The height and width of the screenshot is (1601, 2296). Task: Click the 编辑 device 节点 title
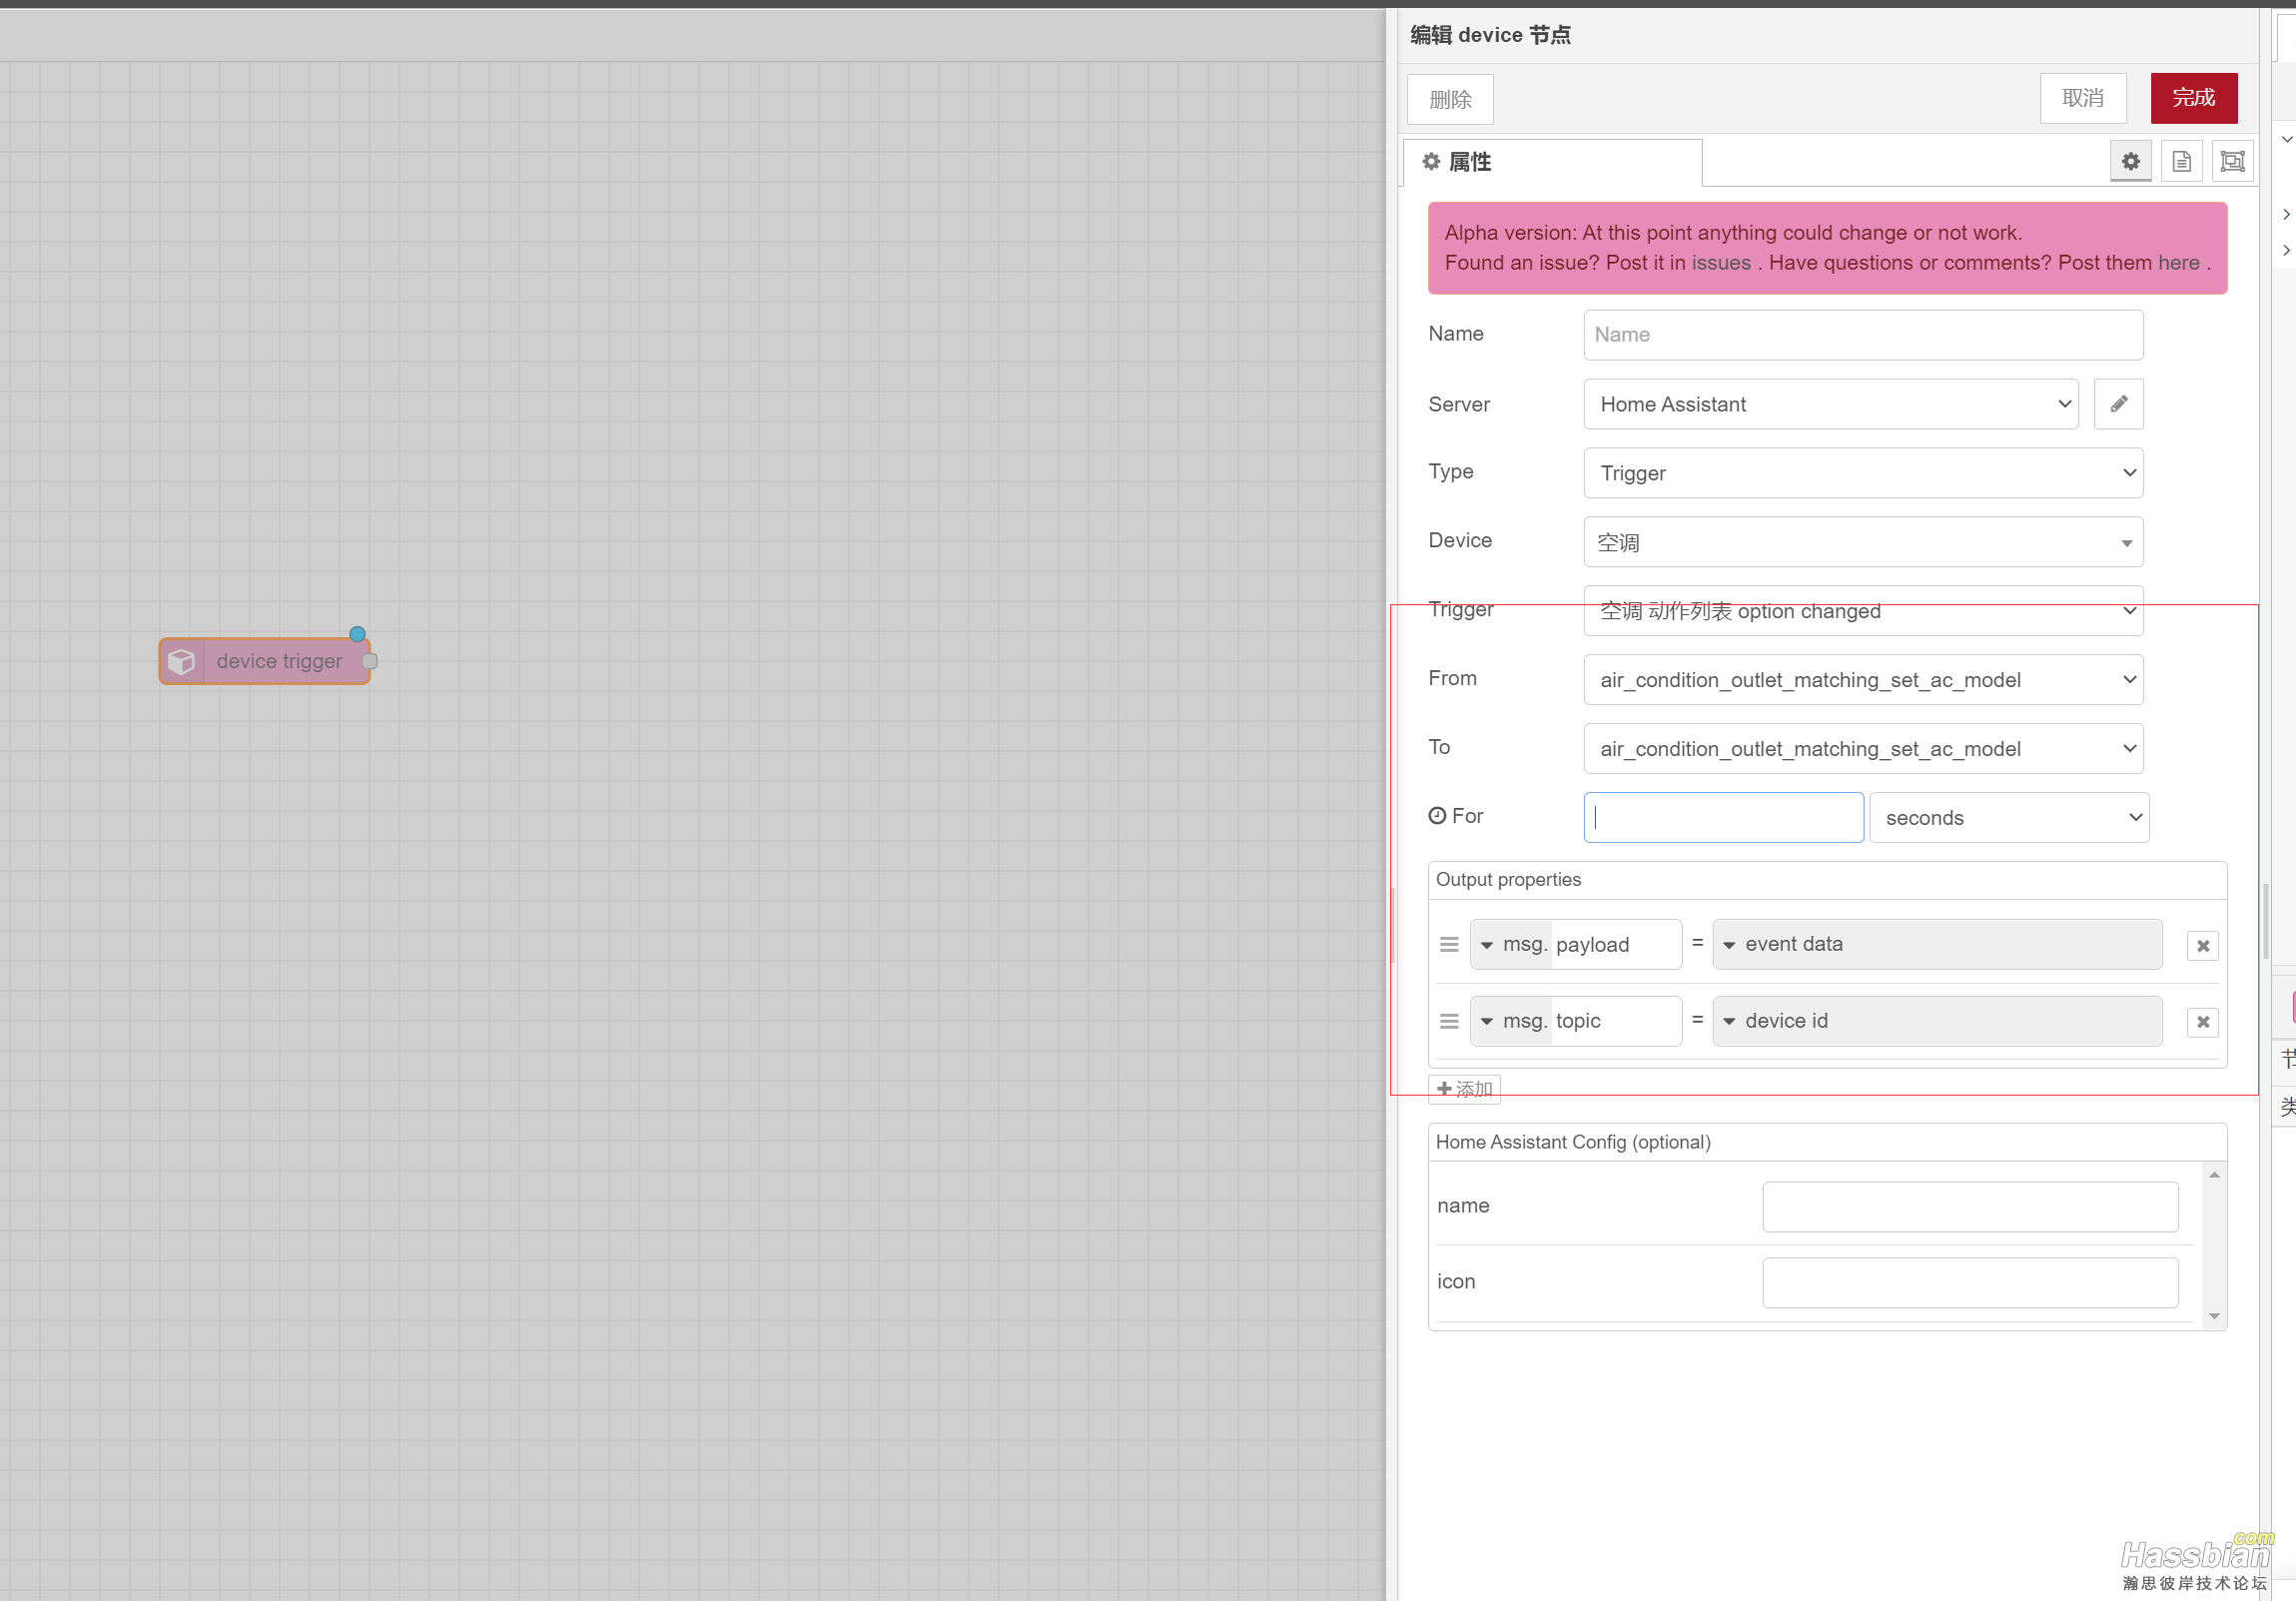pyautogui.click(x=1490, y=35)
